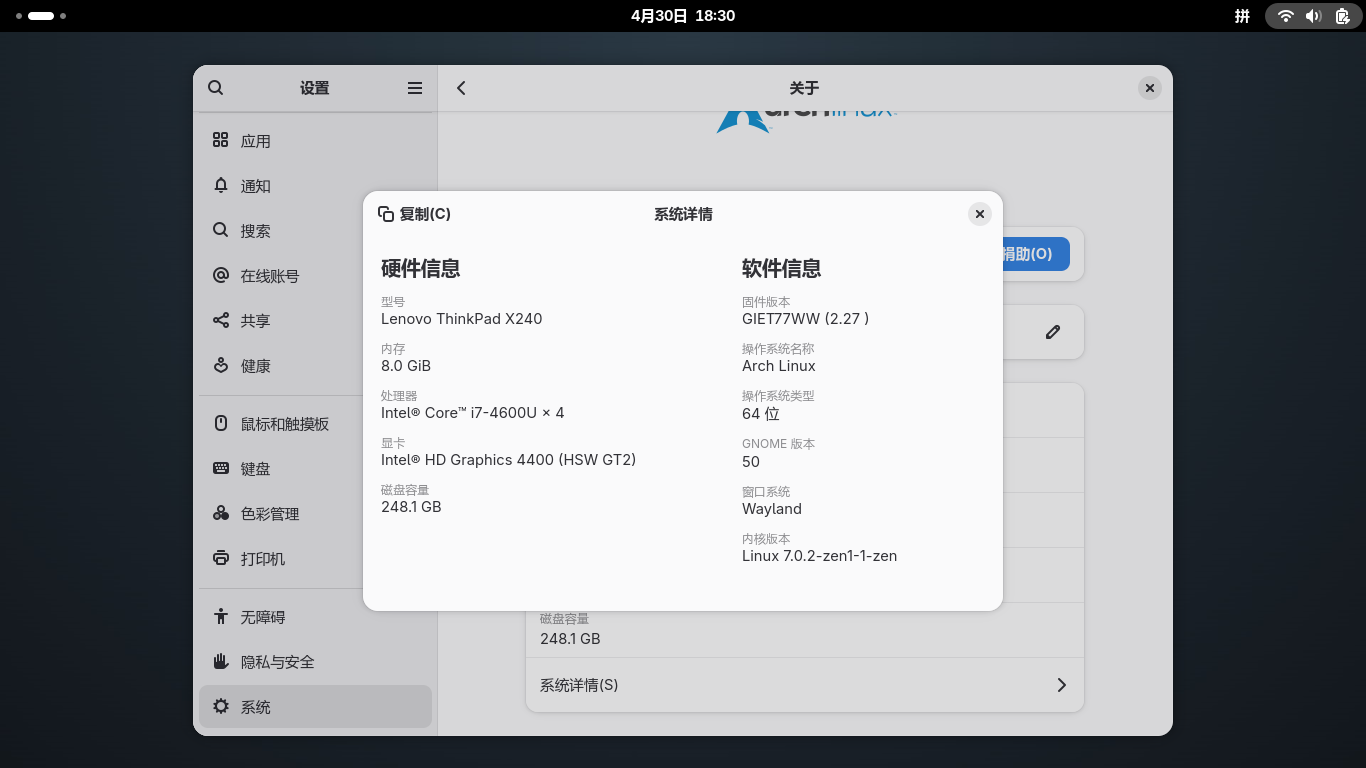Select 鼠标和触摸板 in the sidebar
Image resolution: width=1366 pixels, height=768 pixels.
(284, 424)
